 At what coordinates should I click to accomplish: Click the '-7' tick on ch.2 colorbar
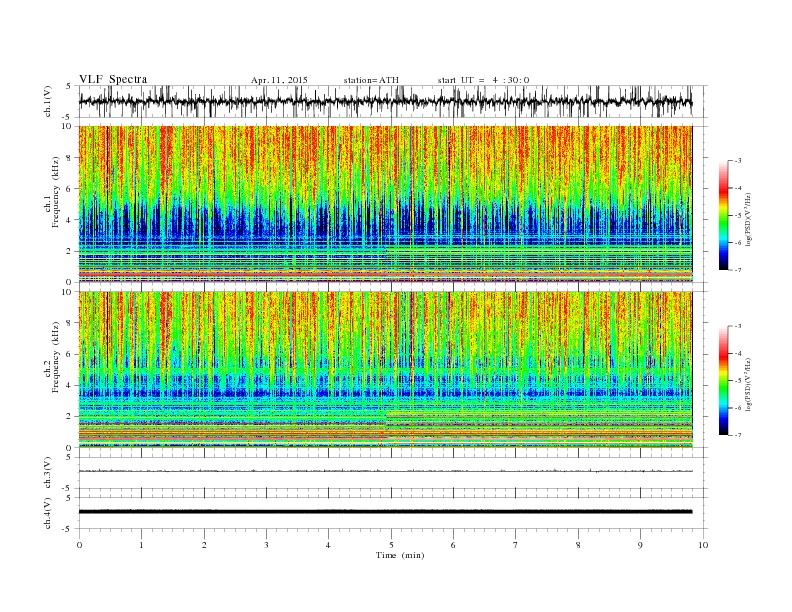click(x=738, y=435)
